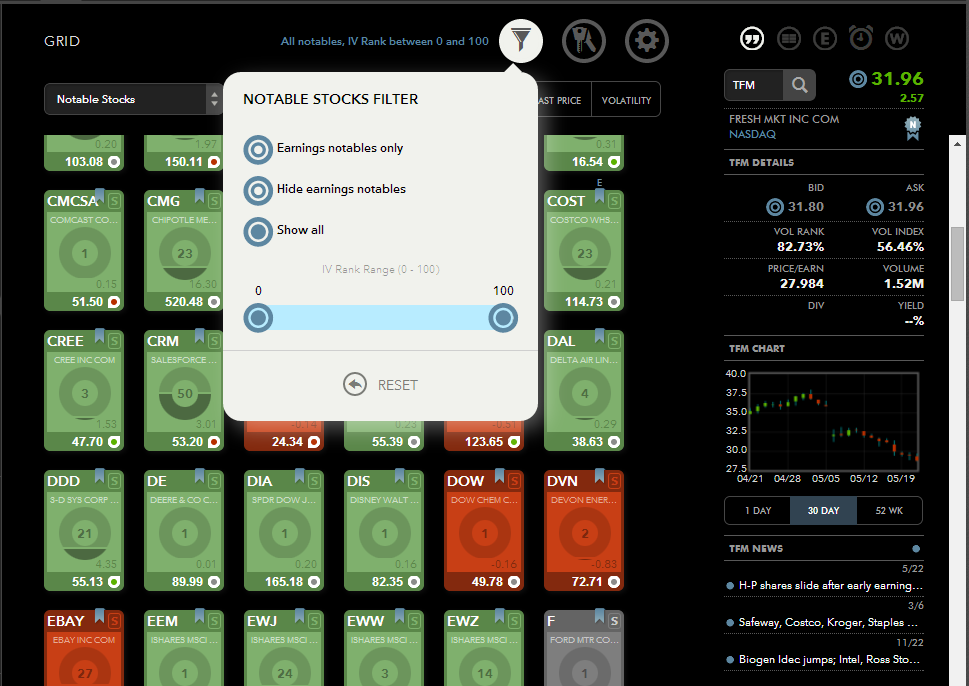Click the S badge on the COST card
Viewport: 969px width, 686px height.
[x=614, y=201]
